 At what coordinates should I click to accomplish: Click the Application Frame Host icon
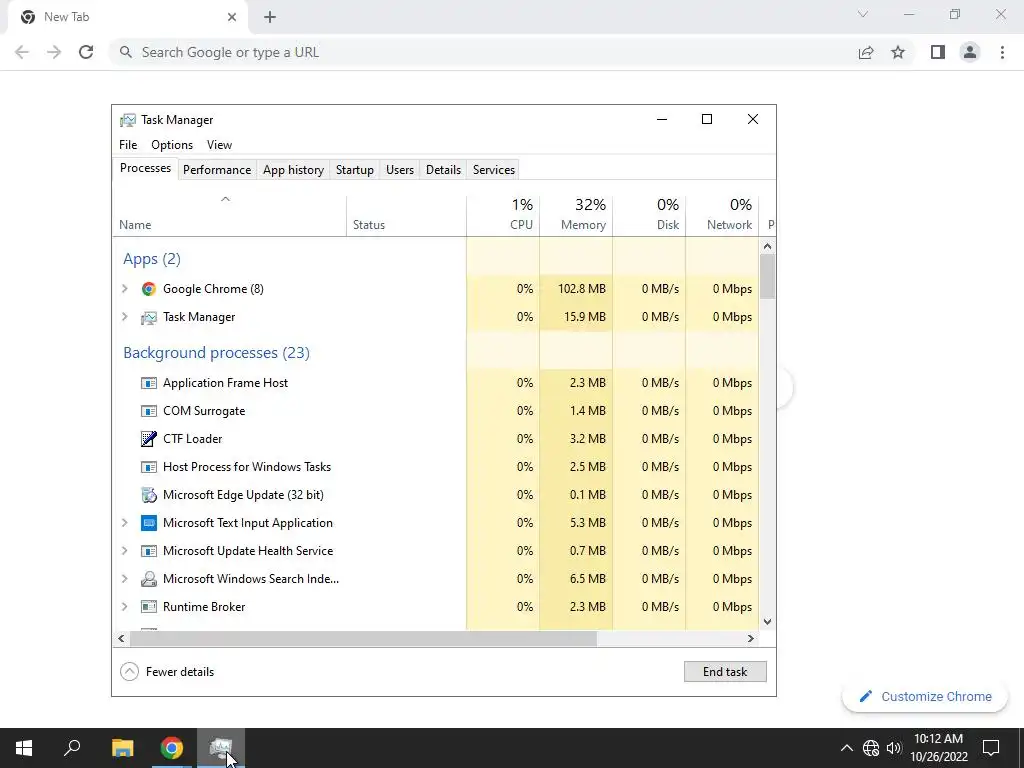149,383
